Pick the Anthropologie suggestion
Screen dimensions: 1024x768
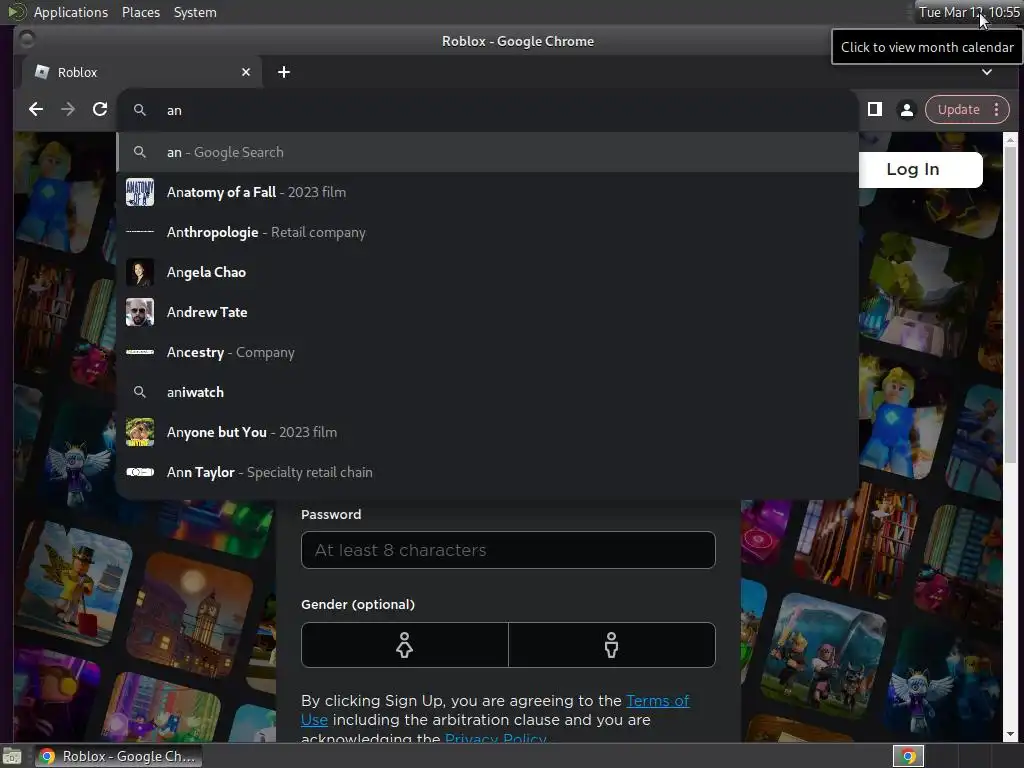487,232
